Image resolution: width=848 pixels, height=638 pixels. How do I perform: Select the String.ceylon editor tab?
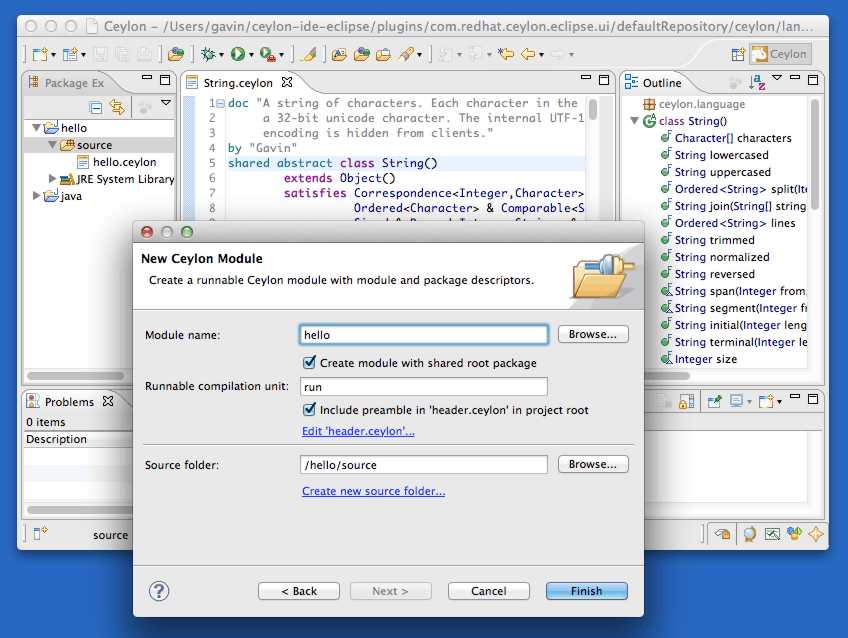click(237, 83)
